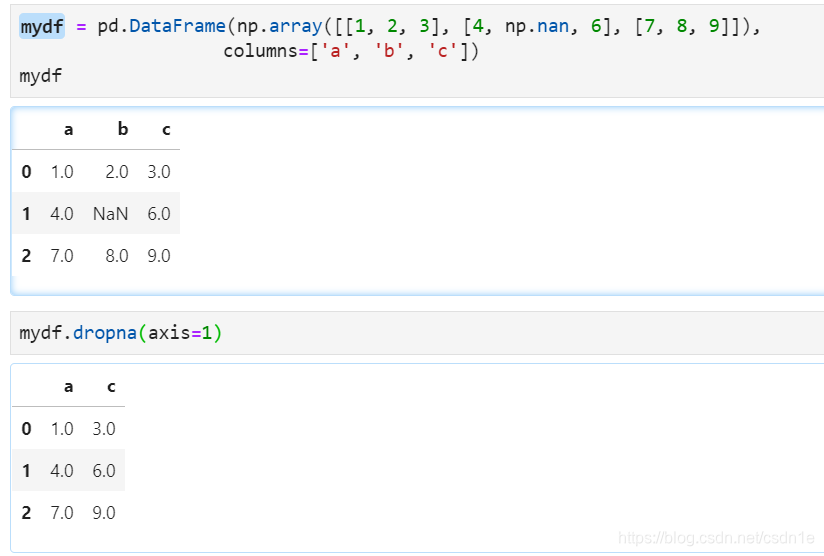Click the dropna method name
This screenshot has height=556, width=824.
105,333
